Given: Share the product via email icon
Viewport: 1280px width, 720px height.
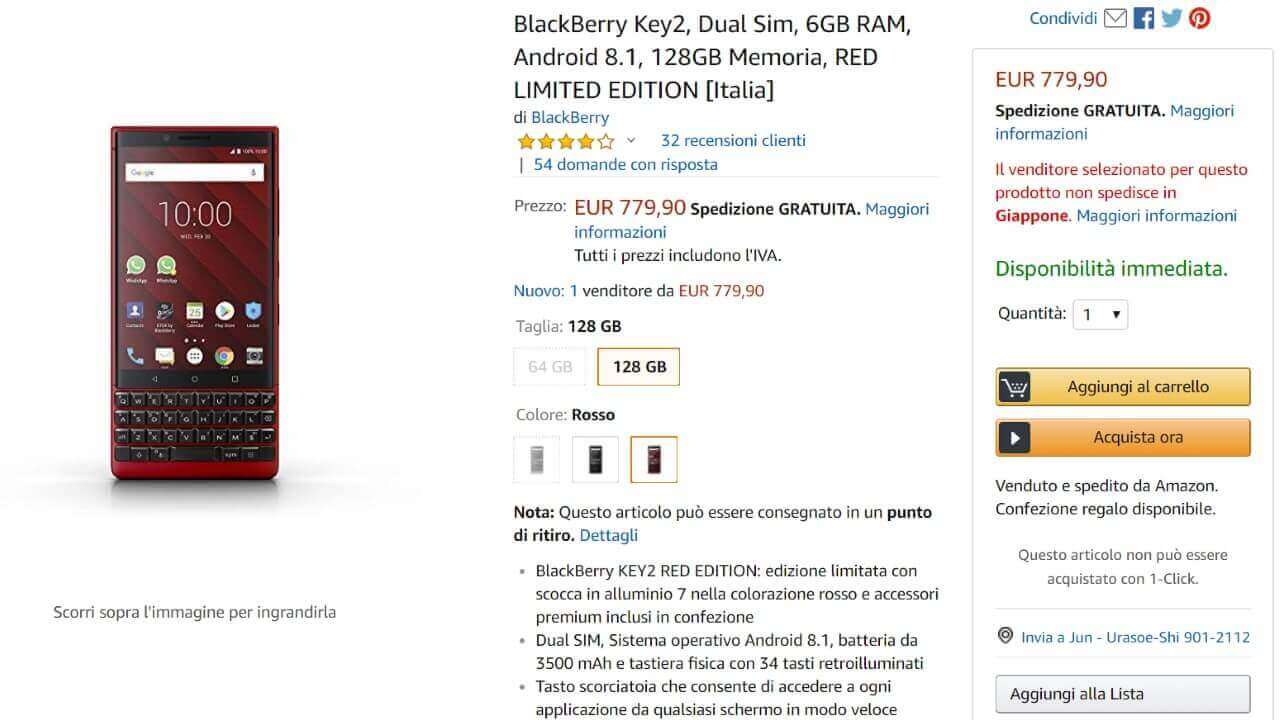Looking at the screenshot, I should [x=1115, y=18].
